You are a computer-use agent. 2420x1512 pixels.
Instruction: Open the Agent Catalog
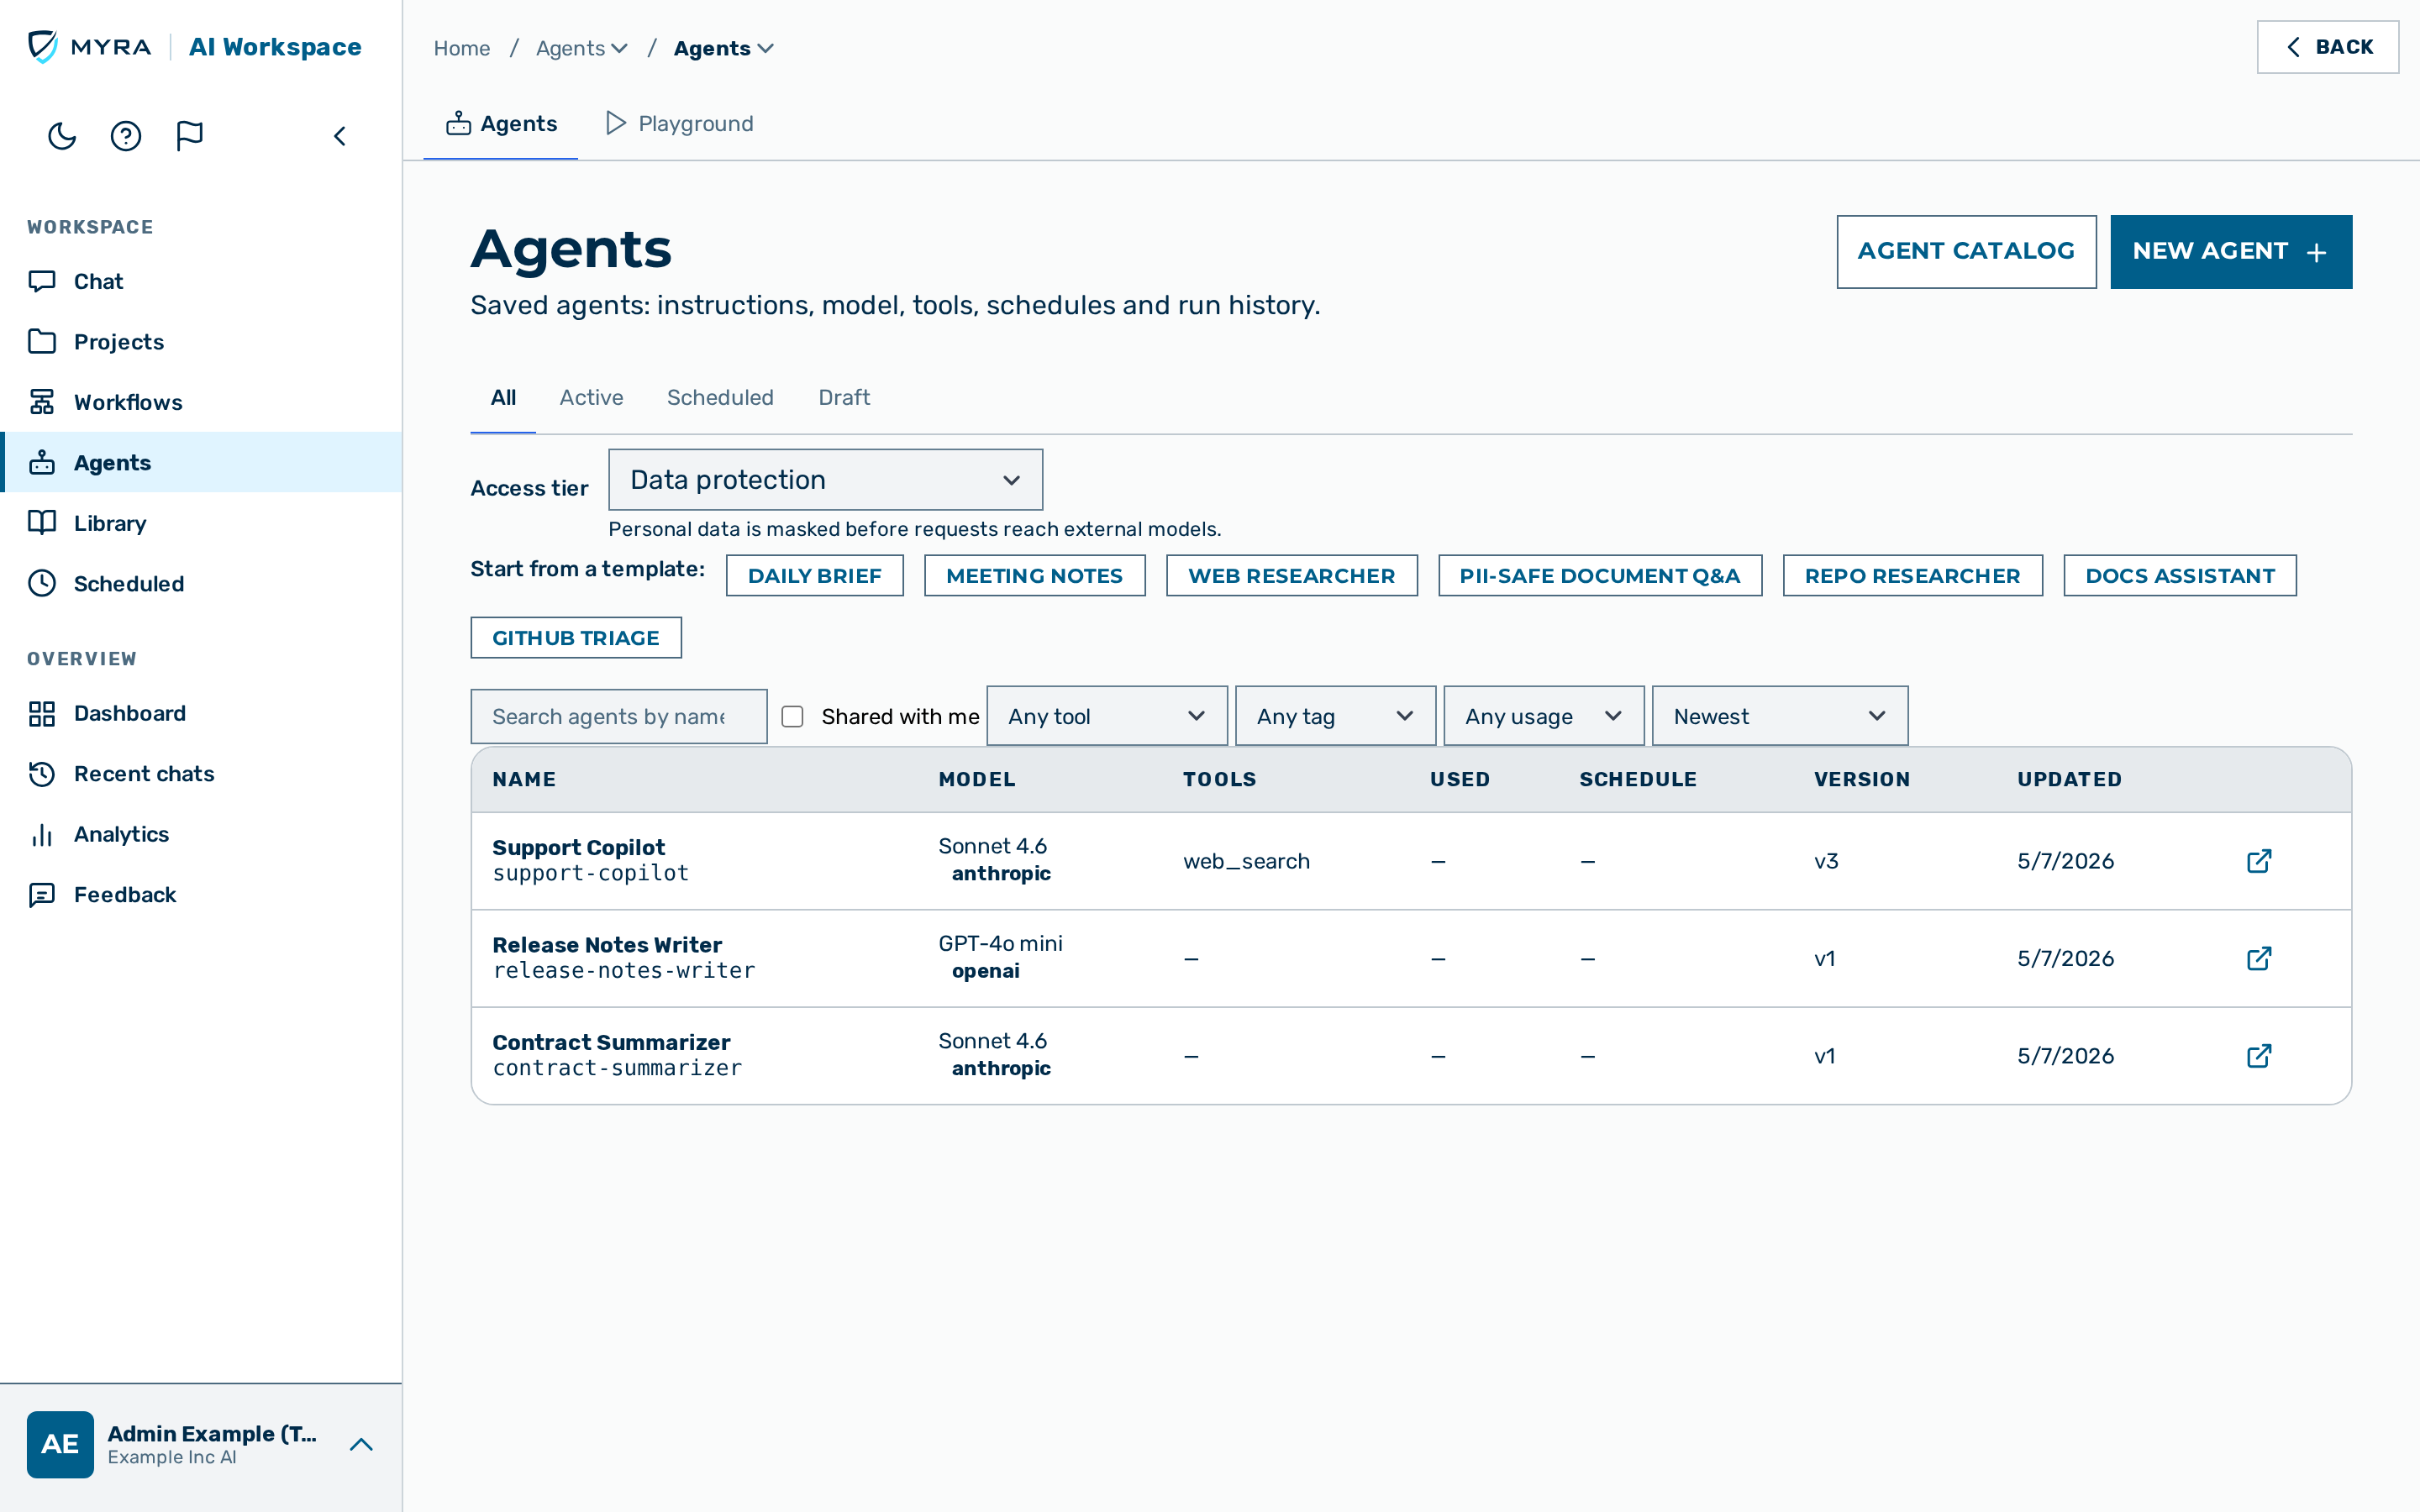pyautogui.click(x=1966, y=251)
